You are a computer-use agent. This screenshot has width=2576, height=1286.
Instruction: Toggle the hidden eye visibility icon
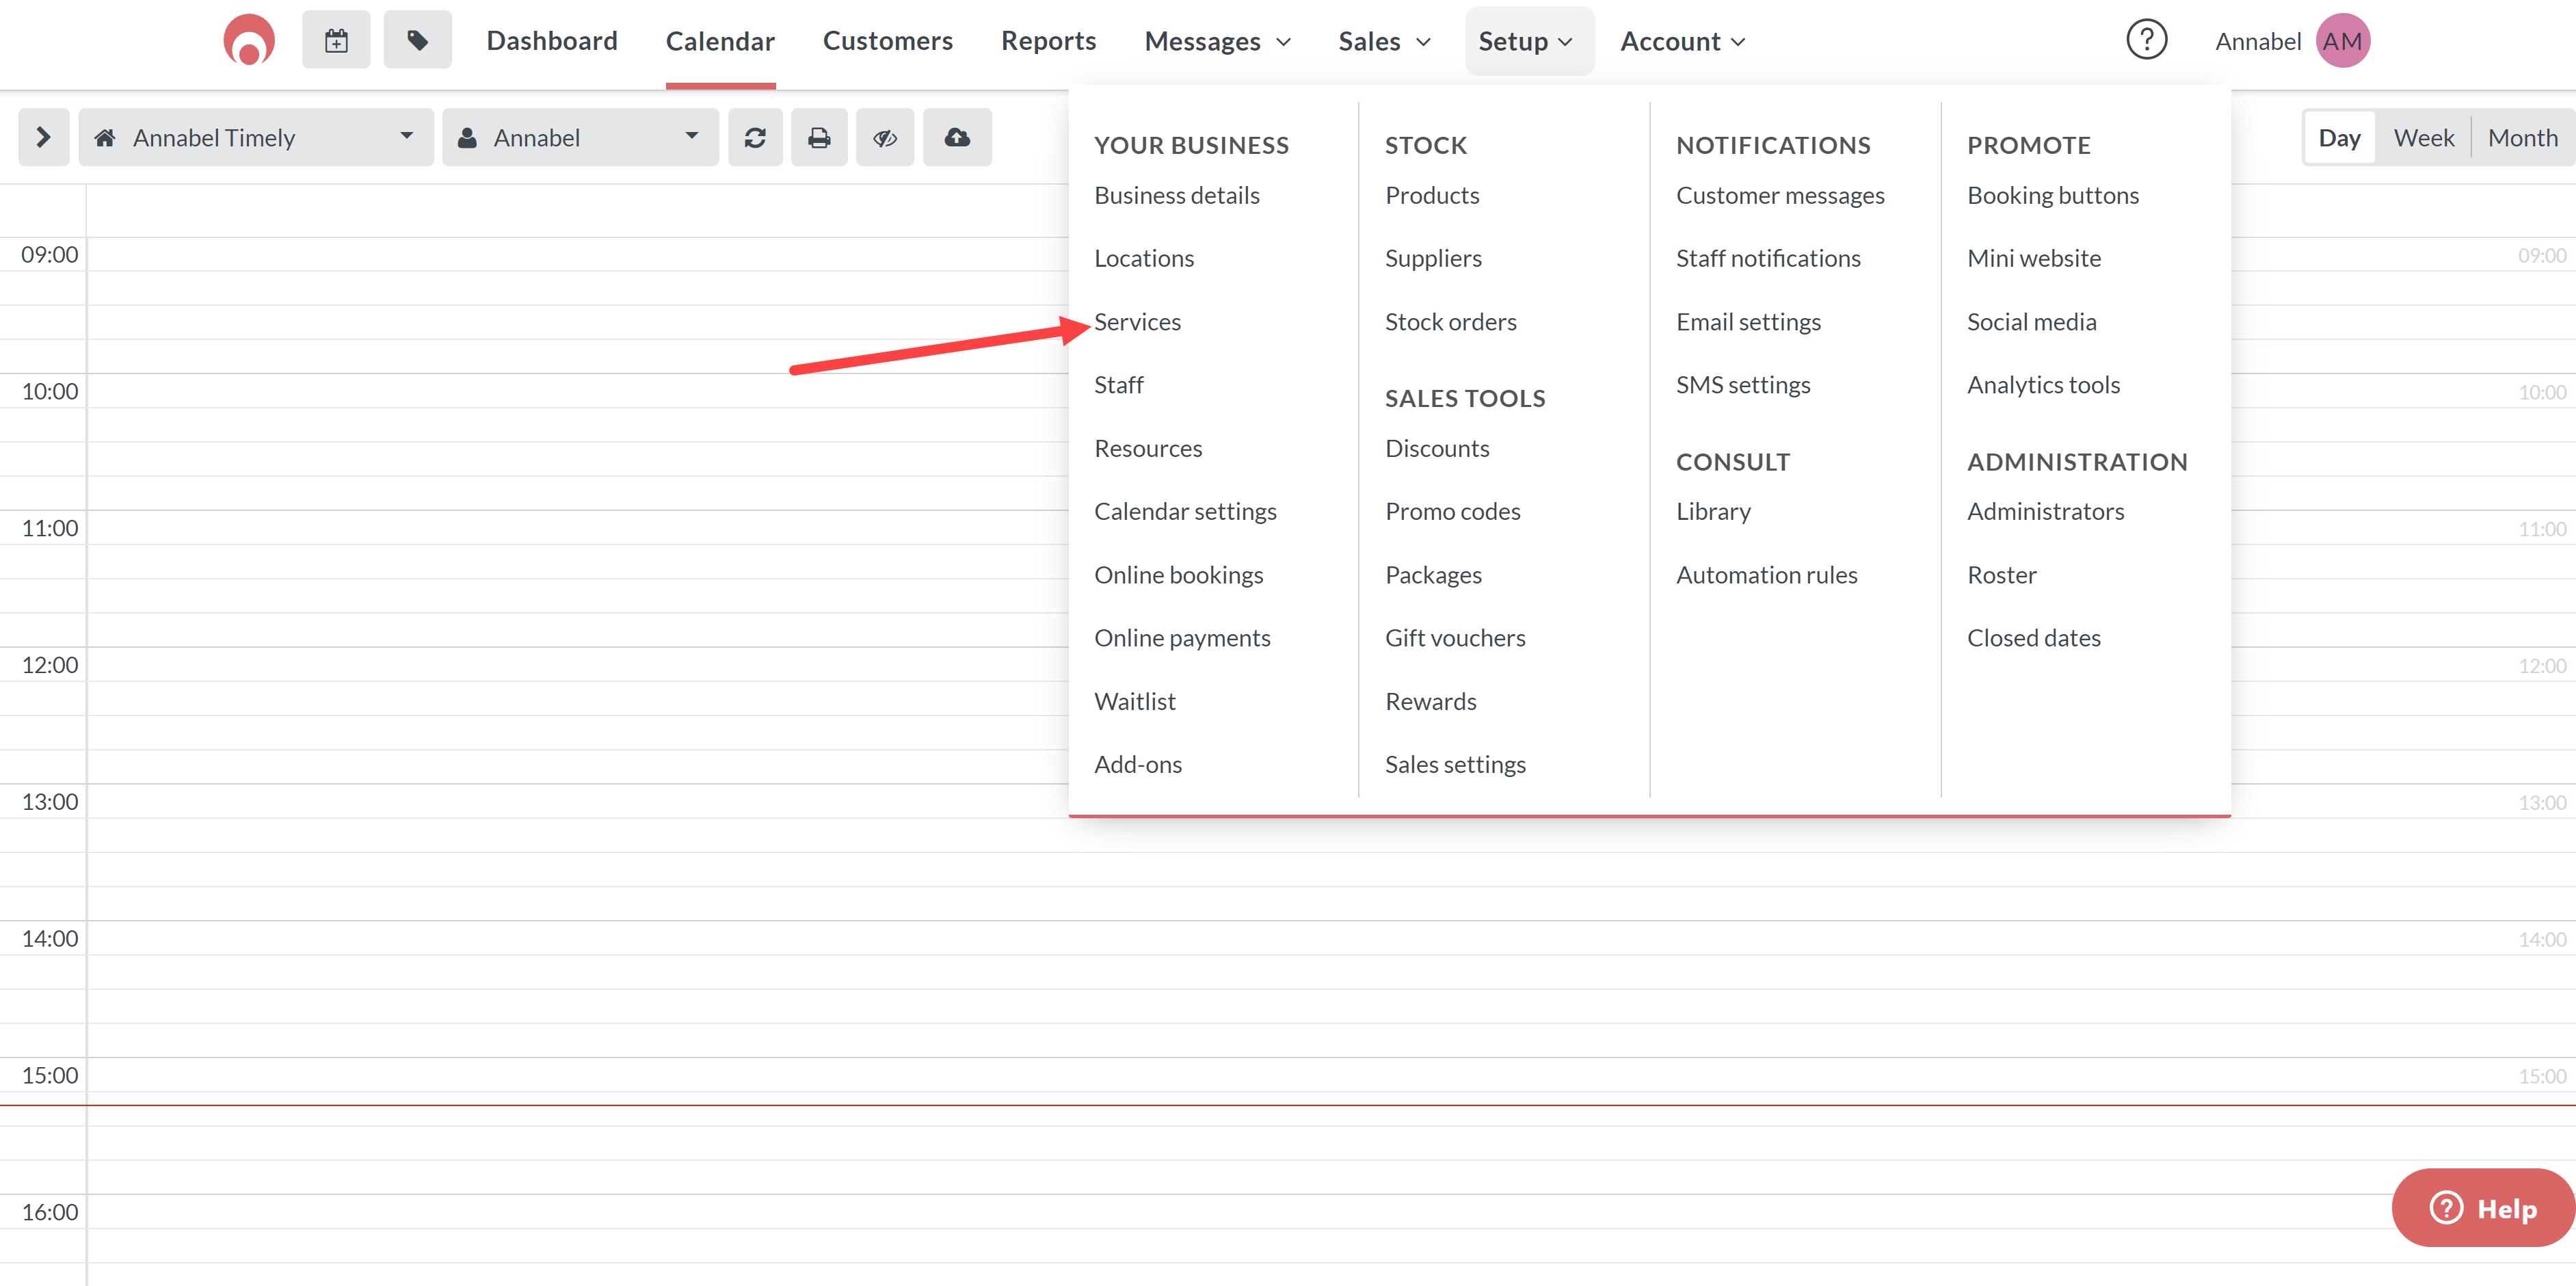click(885, 137)
